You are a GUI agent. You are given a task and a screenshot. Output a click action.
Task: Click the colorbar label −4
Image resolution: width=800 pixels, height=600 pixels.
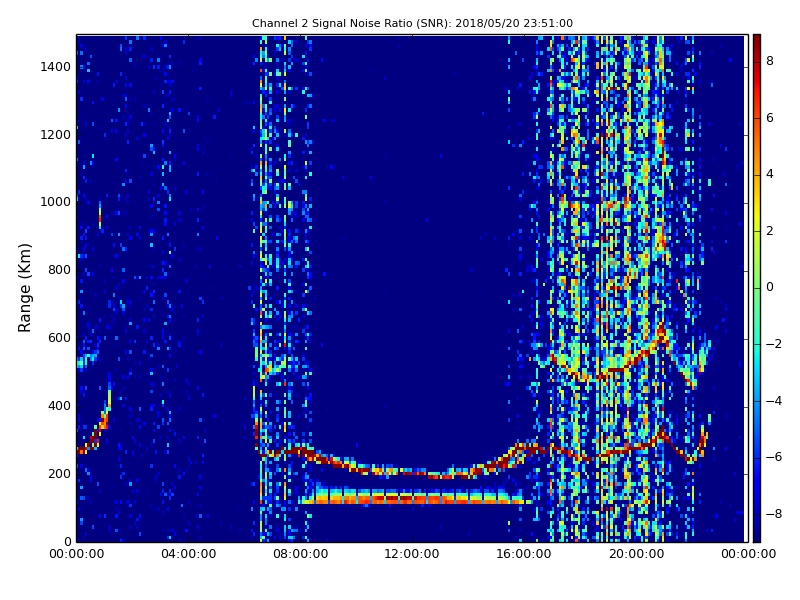pyautogui.click(x=774, y=401)
